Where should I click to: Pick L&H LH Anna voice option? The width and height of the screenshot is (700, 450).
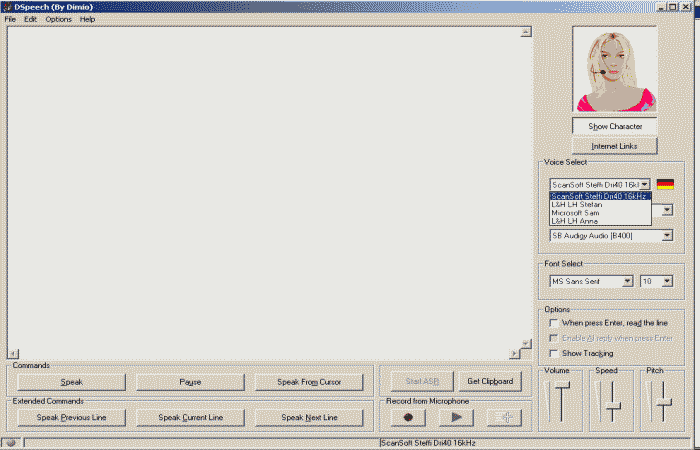[574, 221]
